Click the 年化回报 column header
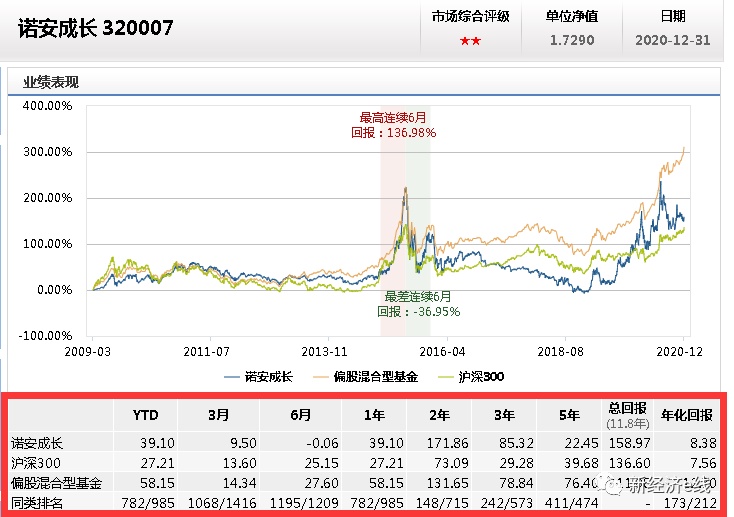The width and height of the screenshot is (734, 517). click(687, 415)
